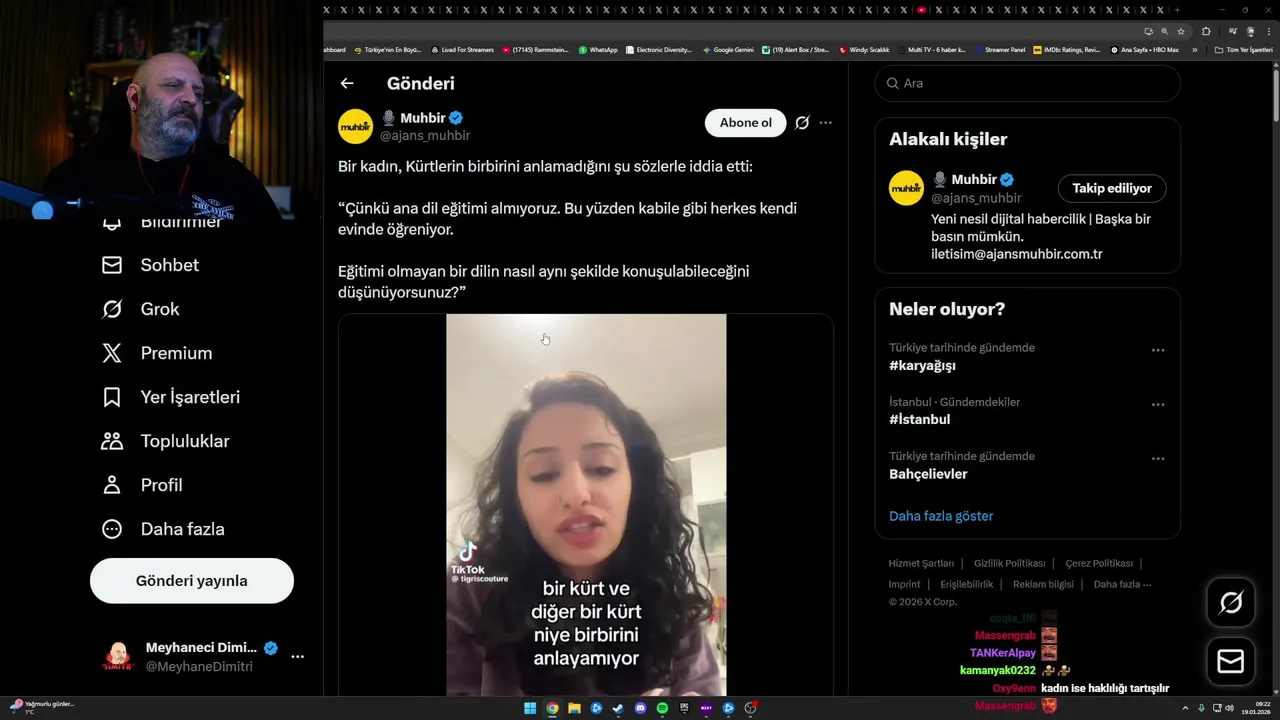Click the Abone ol button
1280x720 pixels.
(x=746, y=123)
